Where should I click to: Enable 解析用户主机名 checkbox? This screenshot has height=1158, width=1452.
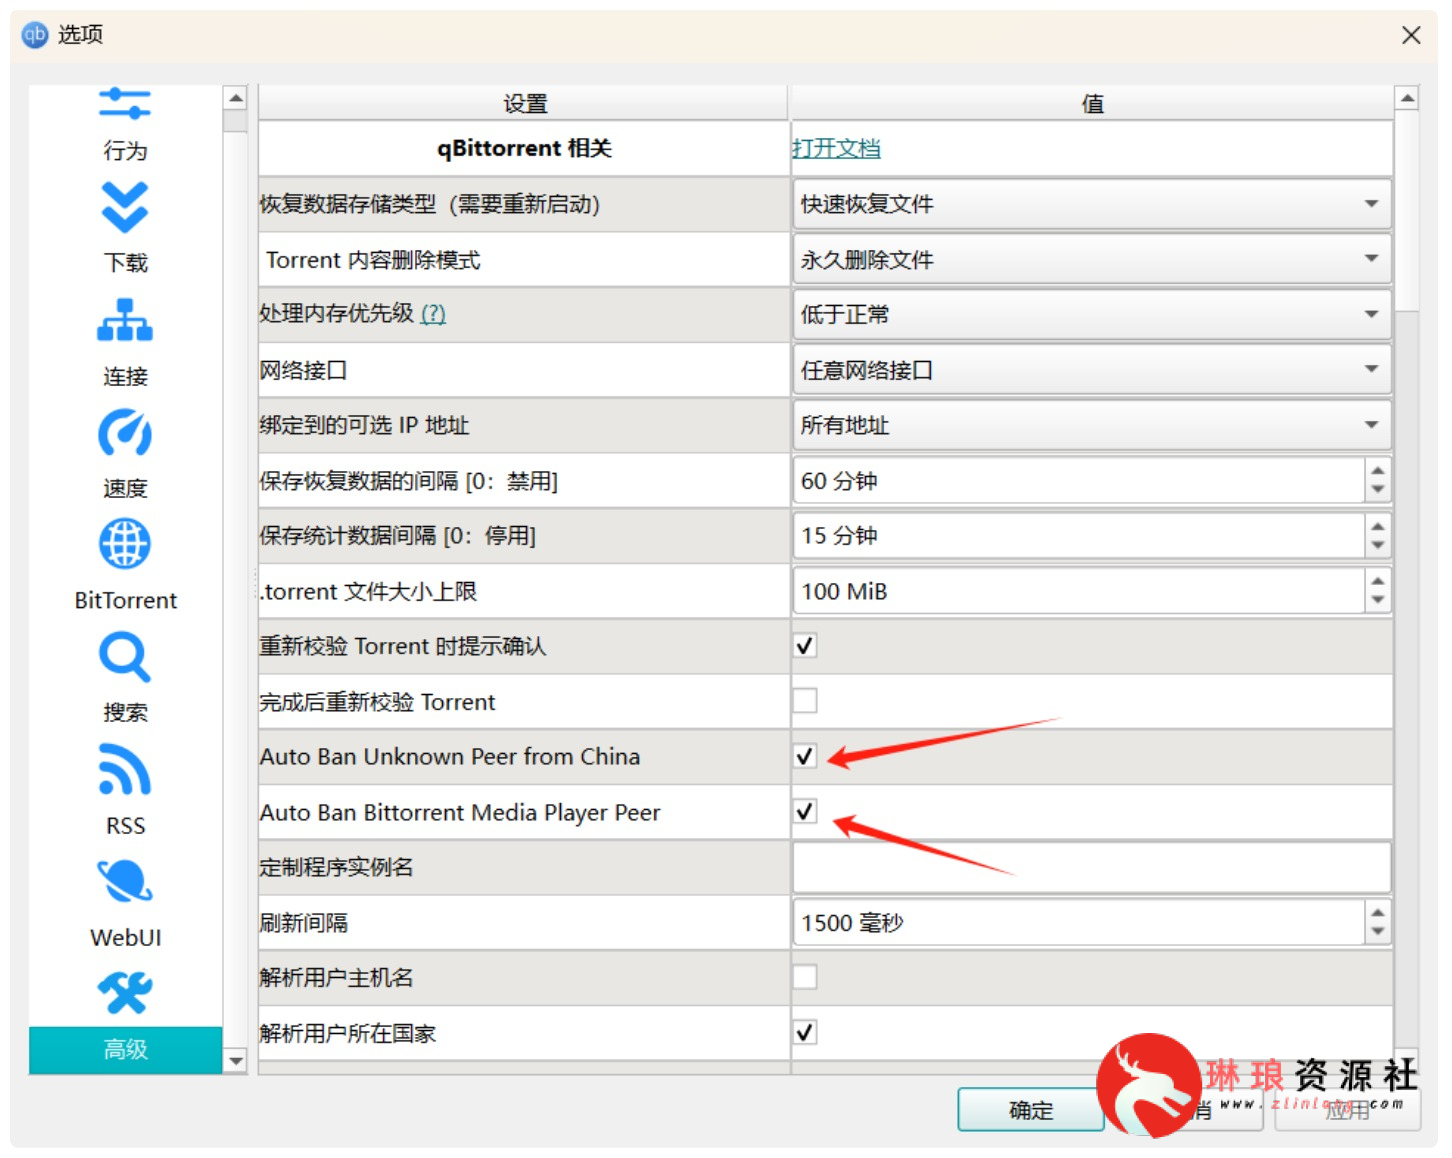click(x=805, y=977)
